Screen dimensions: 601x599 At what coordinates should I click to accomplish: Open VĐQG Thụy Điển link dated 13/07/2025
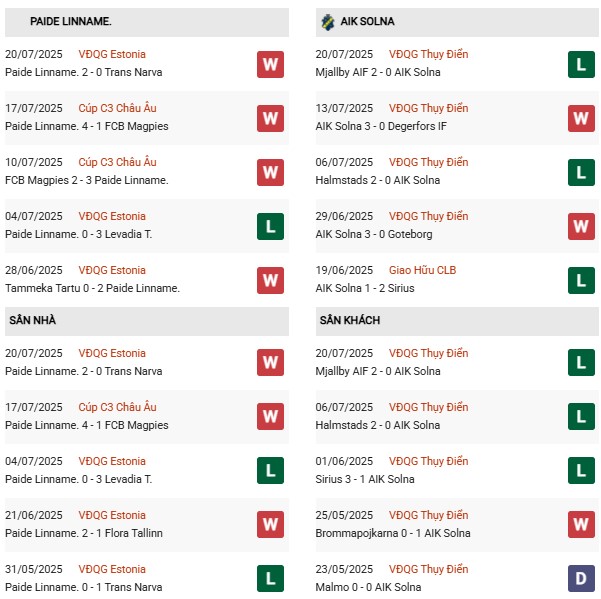(430, 108)
